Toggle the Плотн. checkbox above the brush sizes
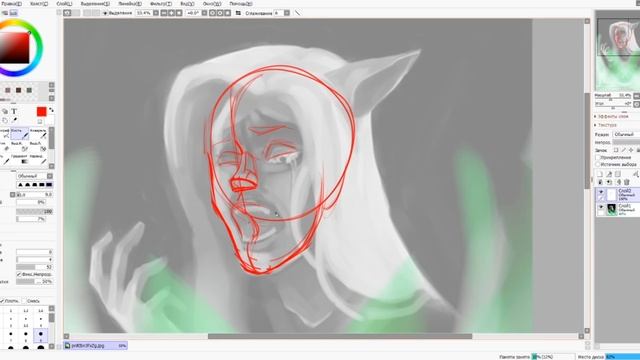Screen dimensions: 640x360 click(x=2, y=301)
